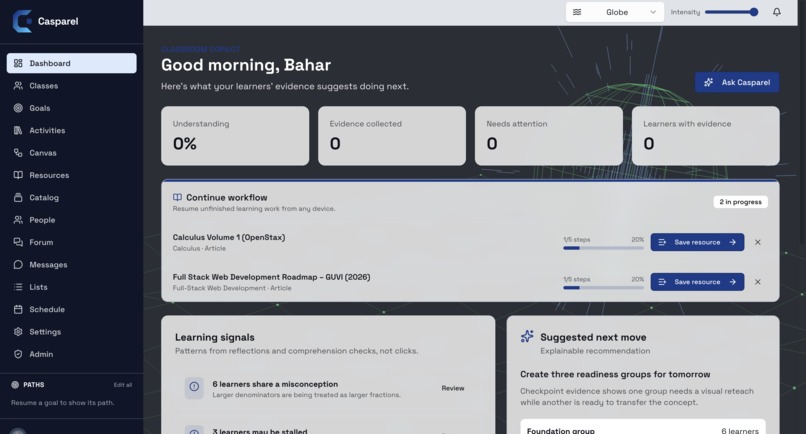Open the Canvas menu item

pyautogui.click(x=71, y=153)
